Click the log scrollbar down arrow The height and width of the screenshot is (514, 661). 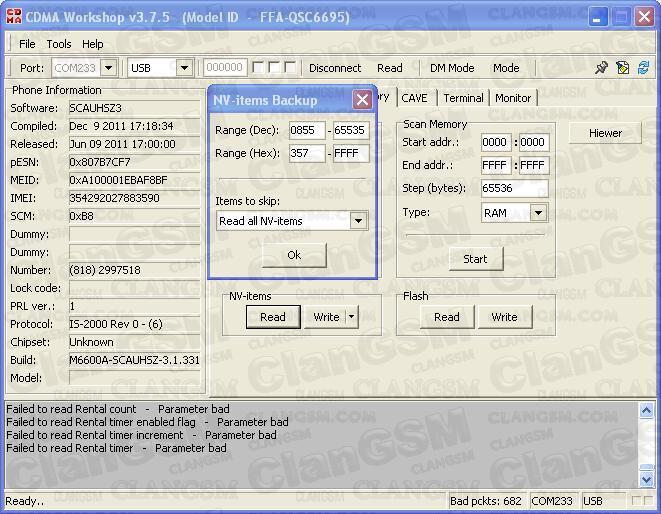646,479
